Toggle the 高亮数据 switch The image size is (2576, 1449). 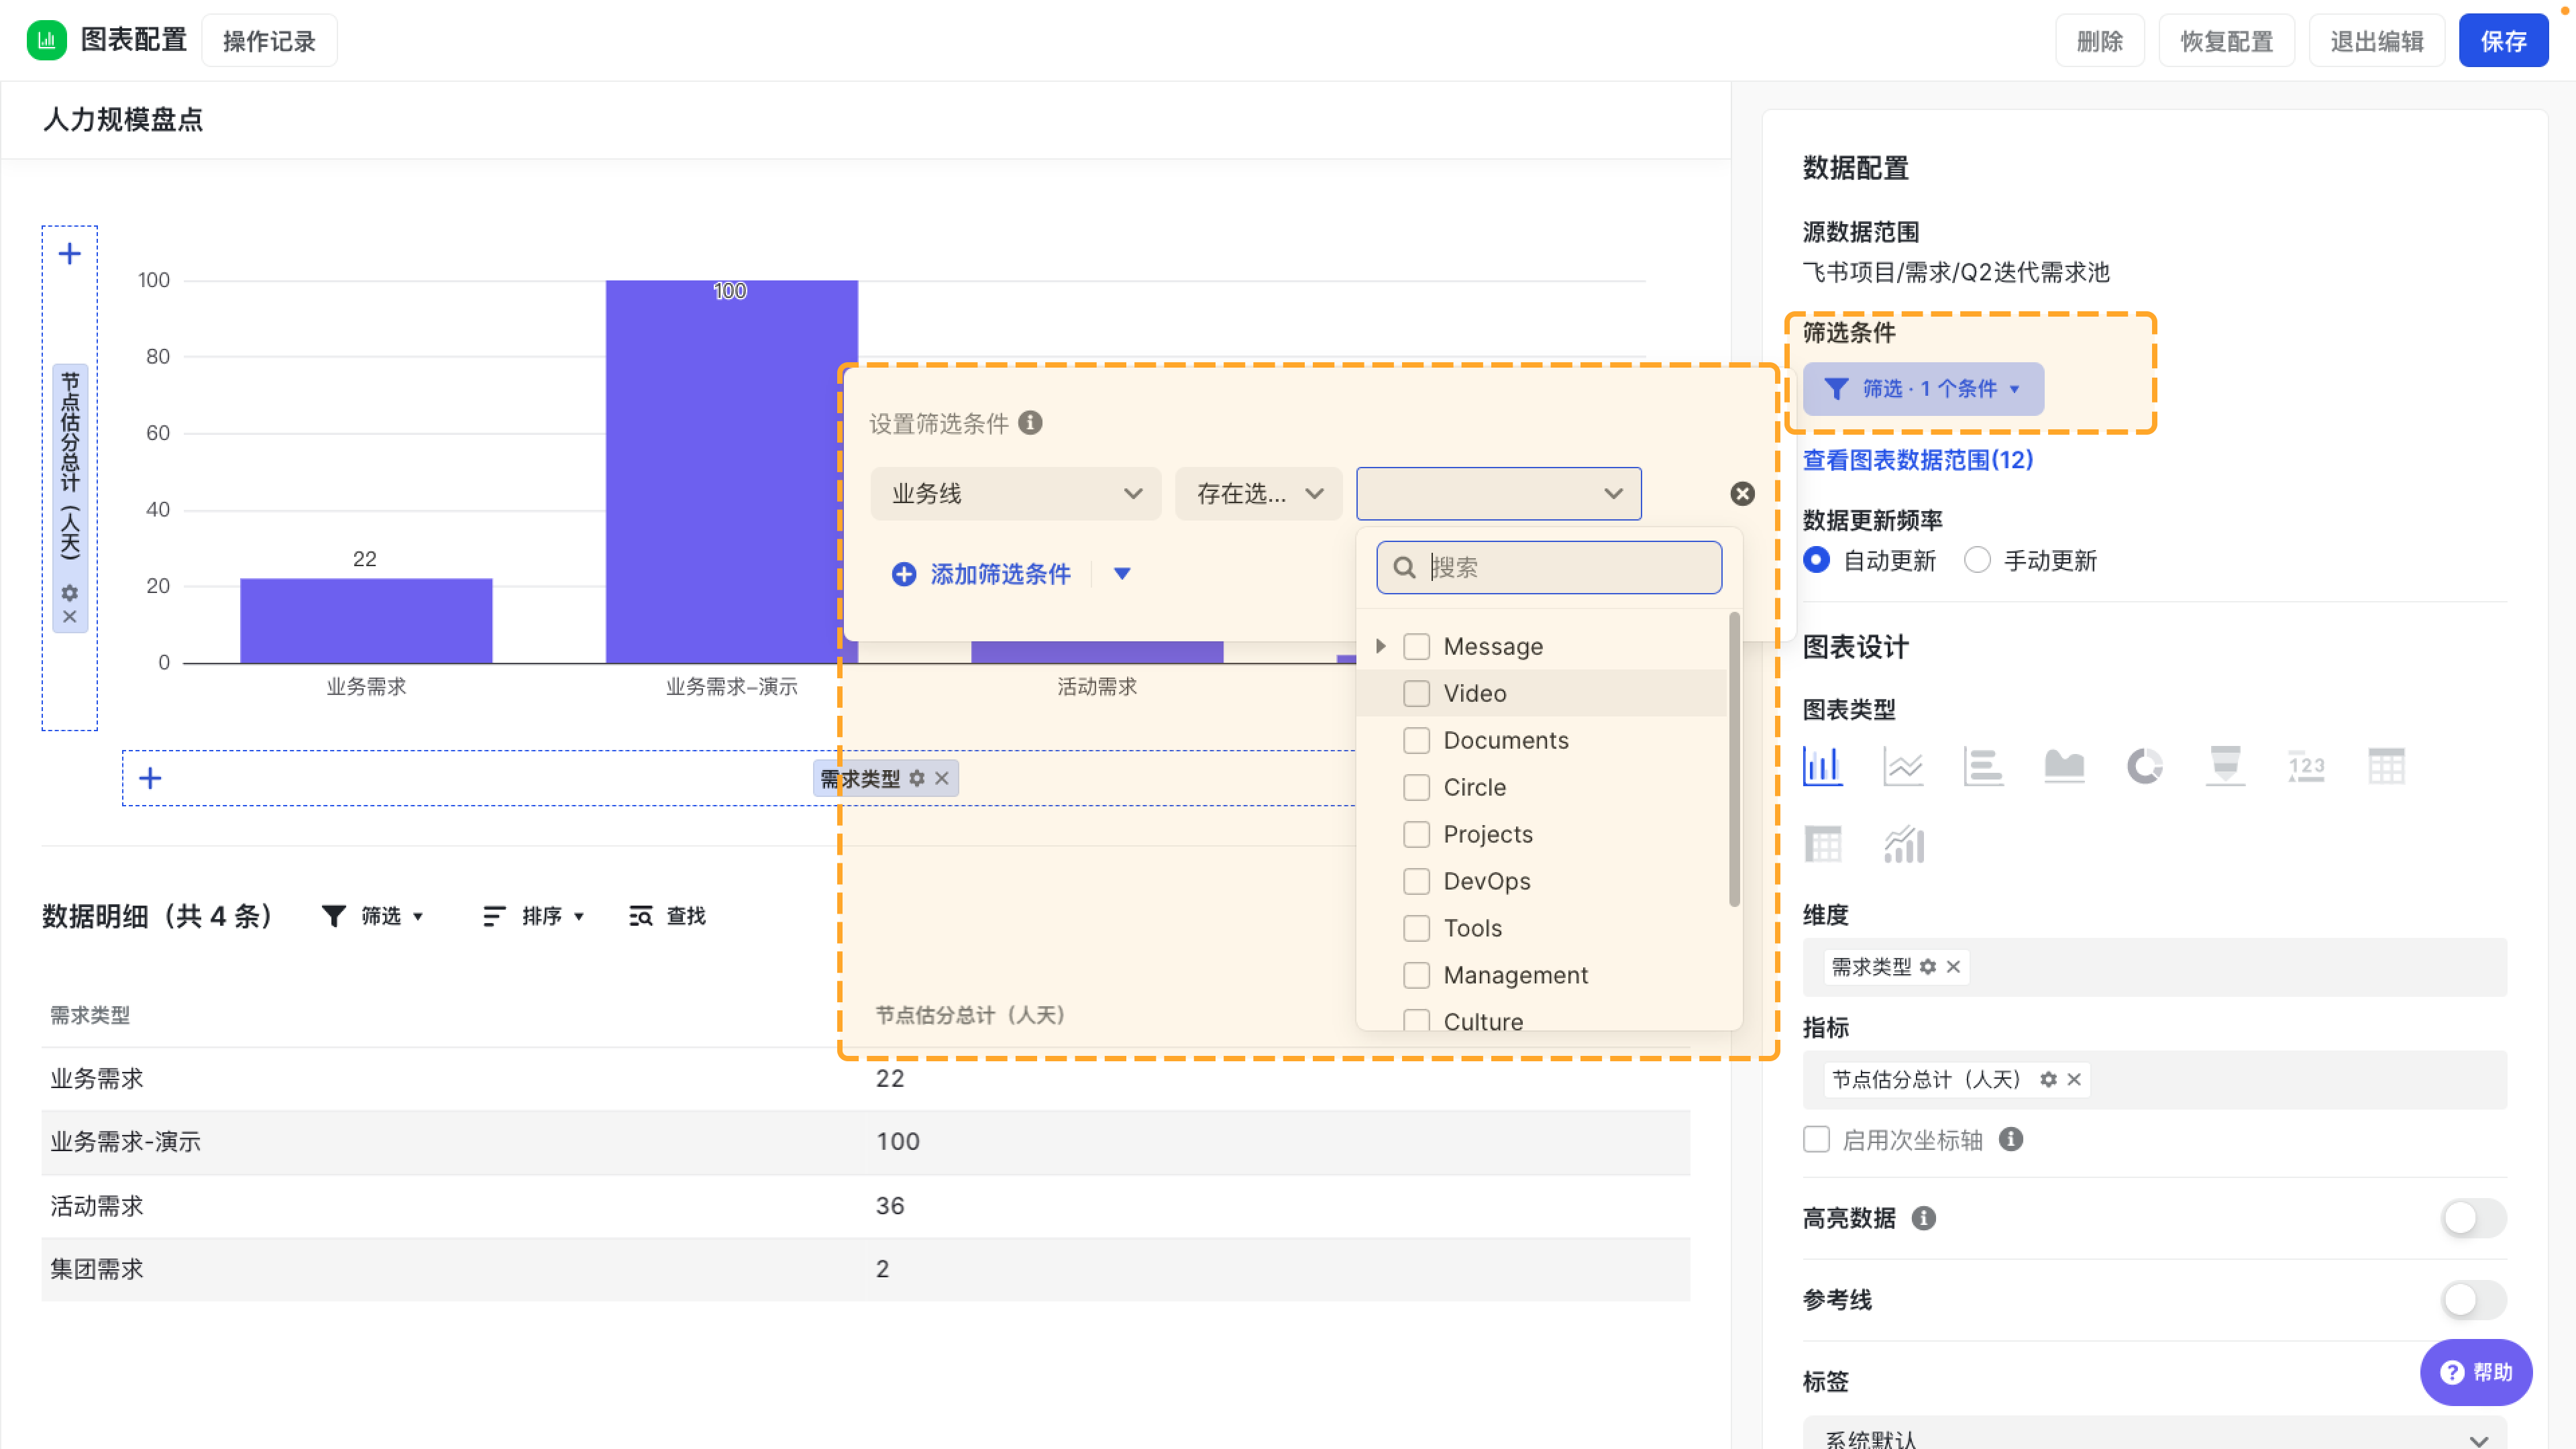pyautogui.click(x=2473, y=1218)
